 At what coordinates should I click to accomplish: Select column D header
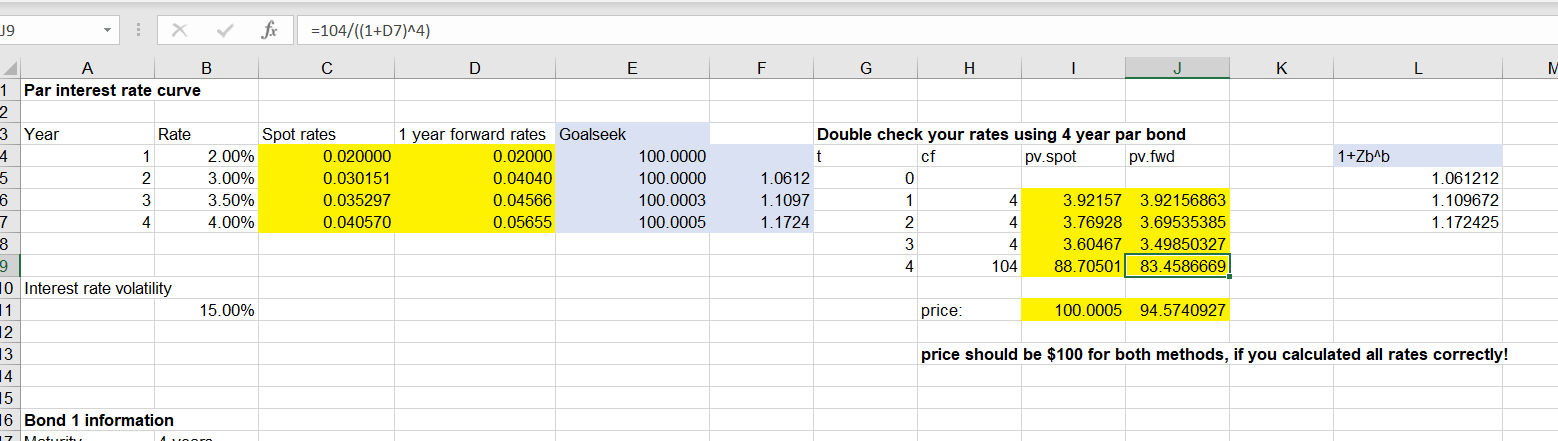click(475, 68)
